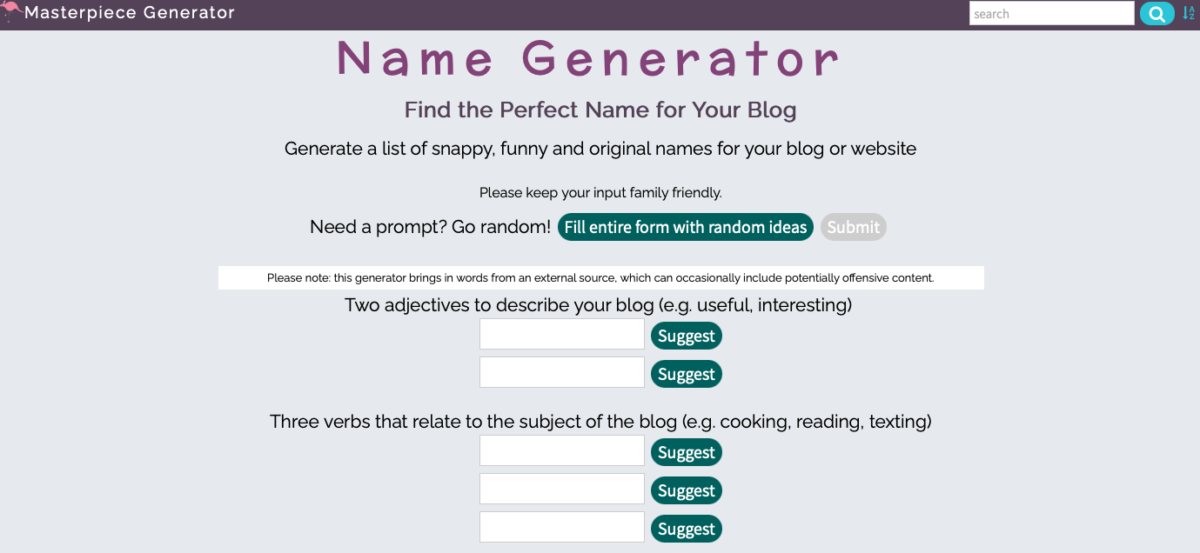
Task: Click into the third verb field
Action: point(562,527)
